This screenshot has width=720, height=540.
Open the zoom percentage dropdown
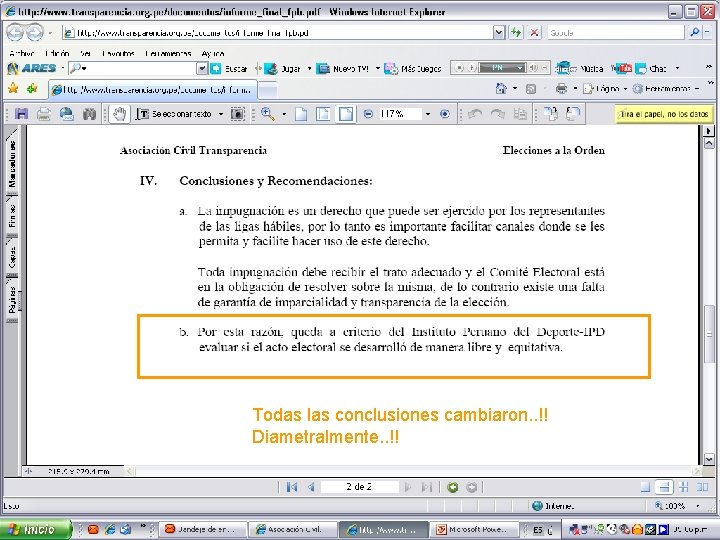pos(428,114)
